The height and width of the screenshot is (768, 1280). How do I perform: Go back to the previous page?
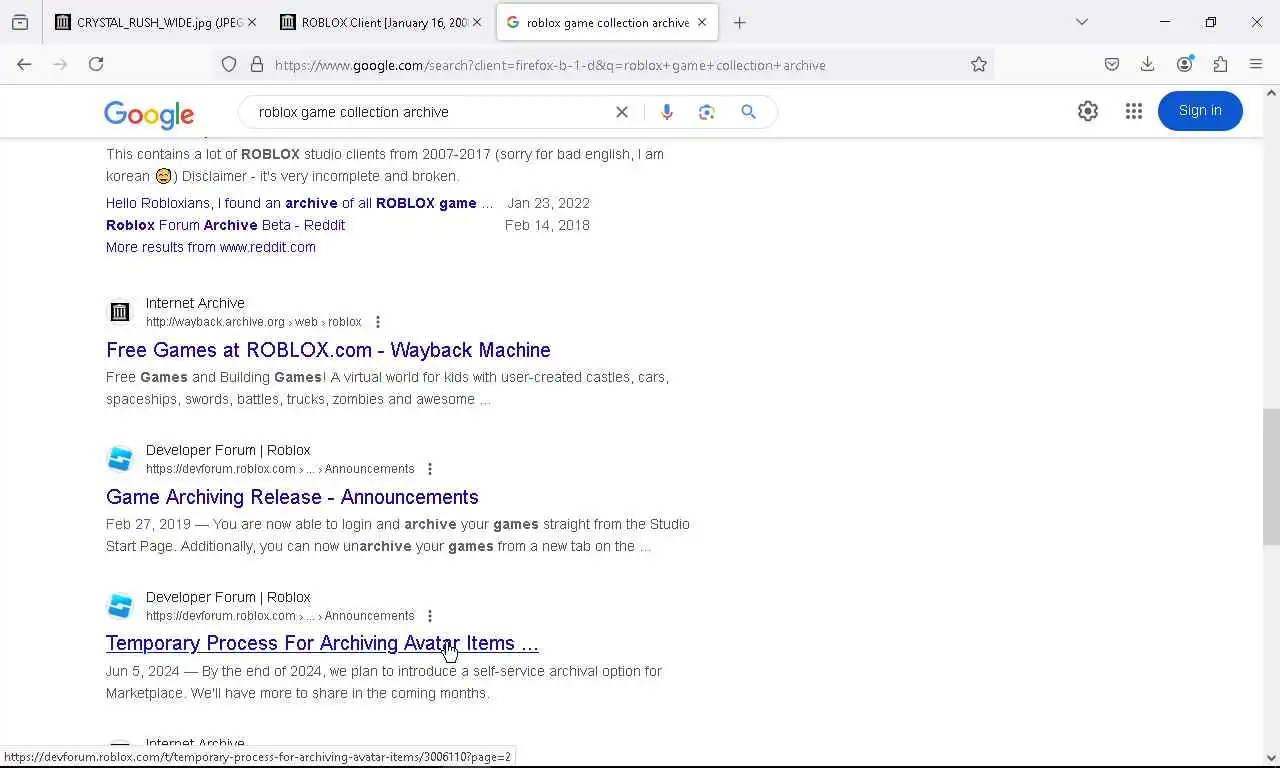(x=24, y=64)
